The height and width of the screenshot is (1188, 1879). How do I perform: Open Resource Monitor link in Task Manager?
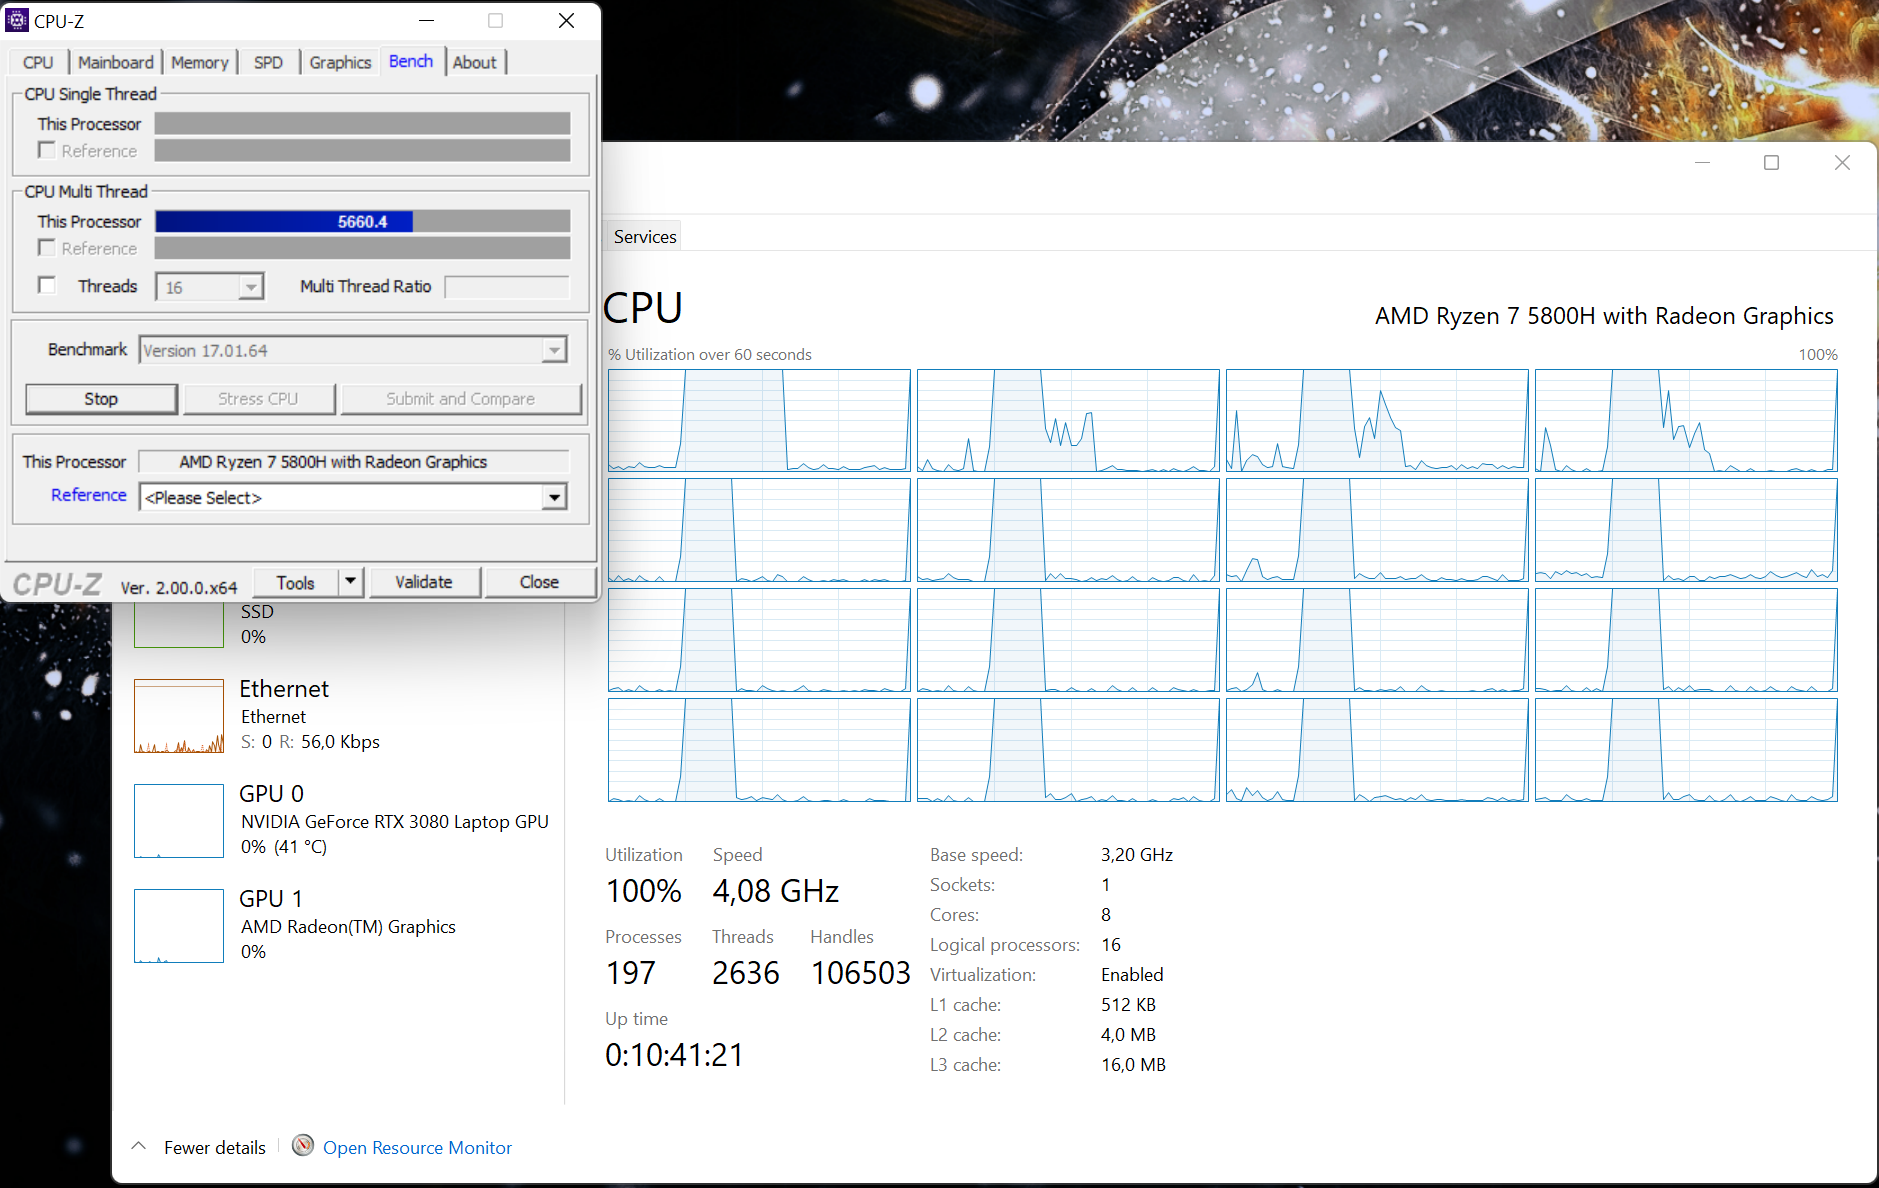point(417,1147)
